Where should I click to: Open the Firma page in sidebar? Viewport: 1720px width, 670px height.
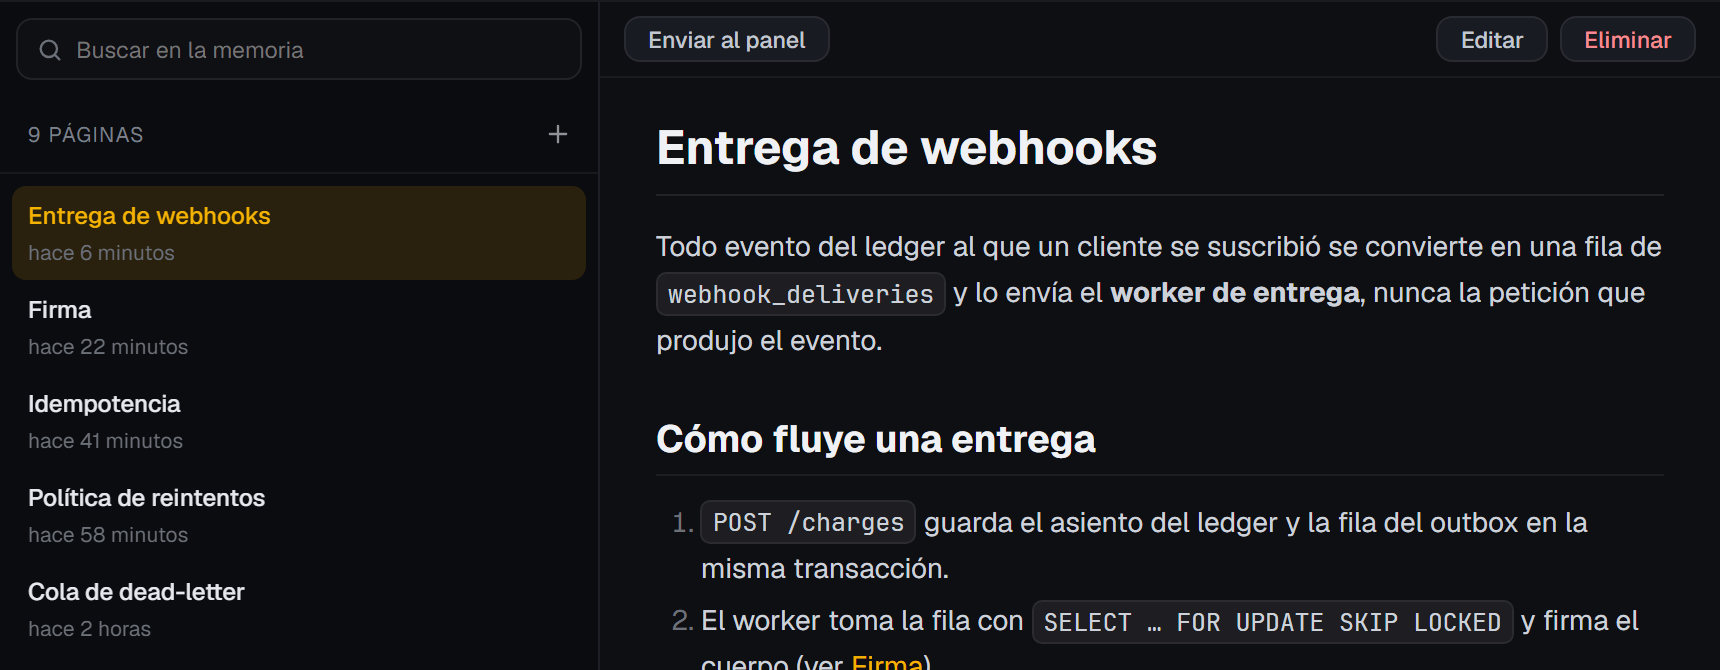[x=299, y=327]
